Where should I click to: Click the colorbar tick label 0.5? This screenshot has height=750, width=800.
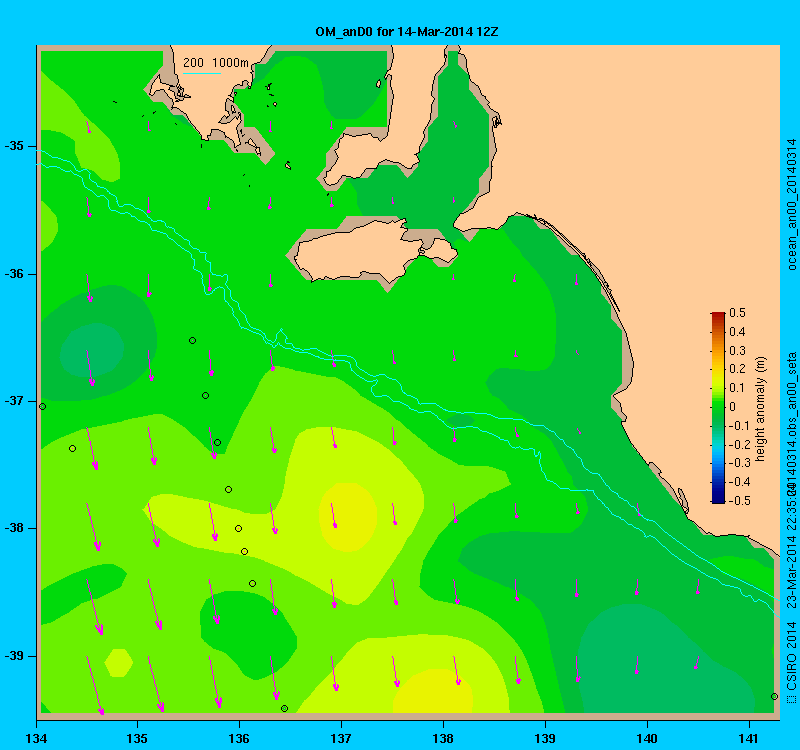coord(737,313)
